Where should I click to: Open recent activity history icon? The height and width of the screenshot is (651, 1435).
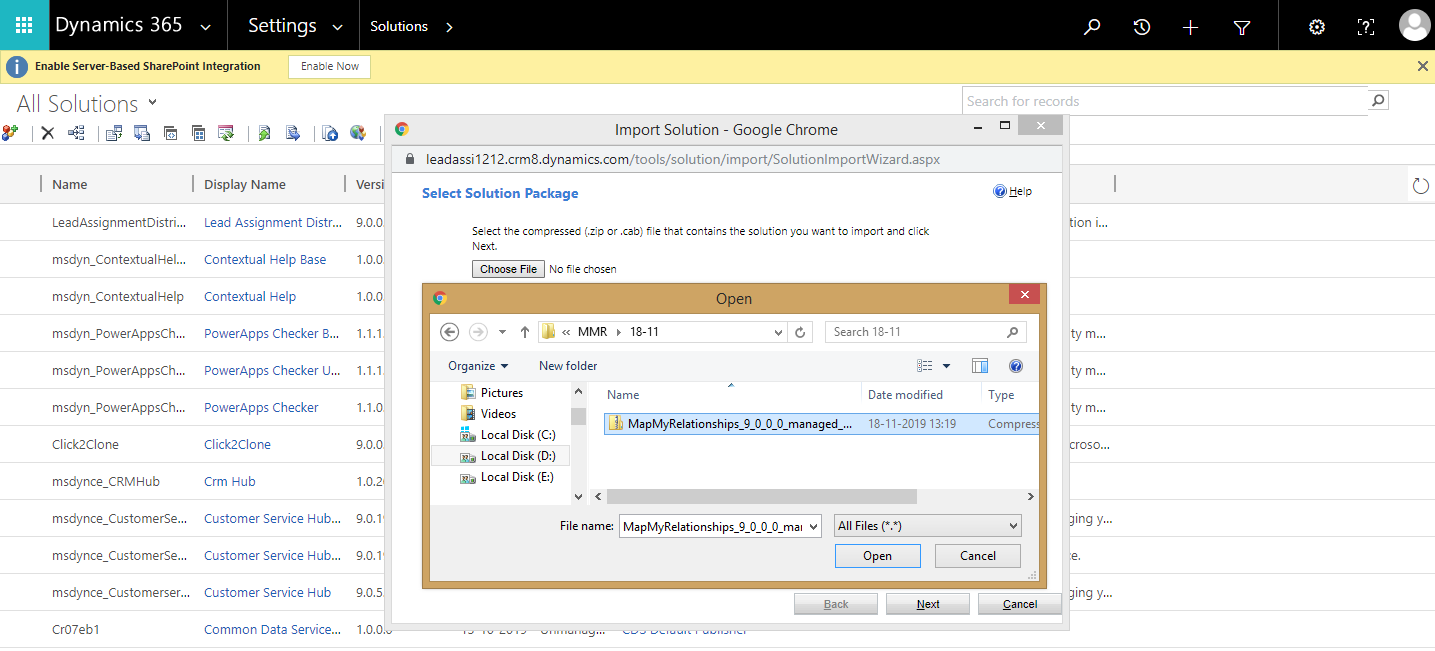(x=1141, y=27)
